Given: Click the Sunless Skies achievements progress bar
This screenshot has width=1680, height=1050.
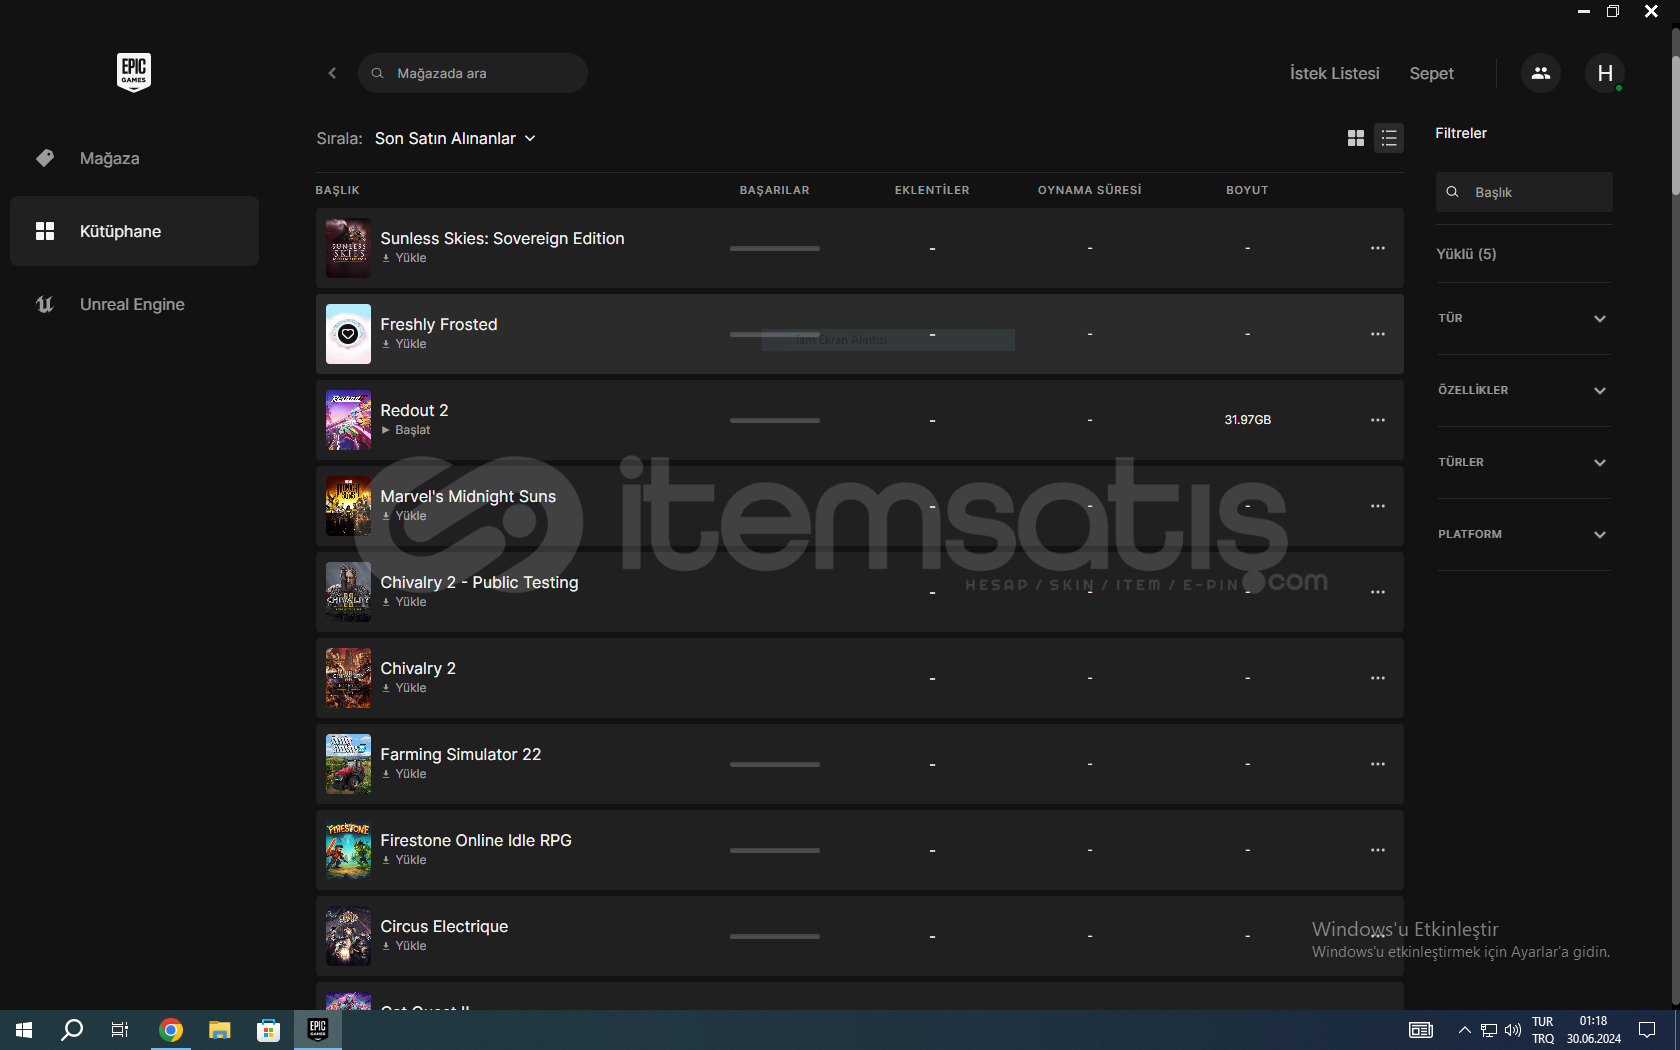Looking at the screenshot, I should point(775,248).
